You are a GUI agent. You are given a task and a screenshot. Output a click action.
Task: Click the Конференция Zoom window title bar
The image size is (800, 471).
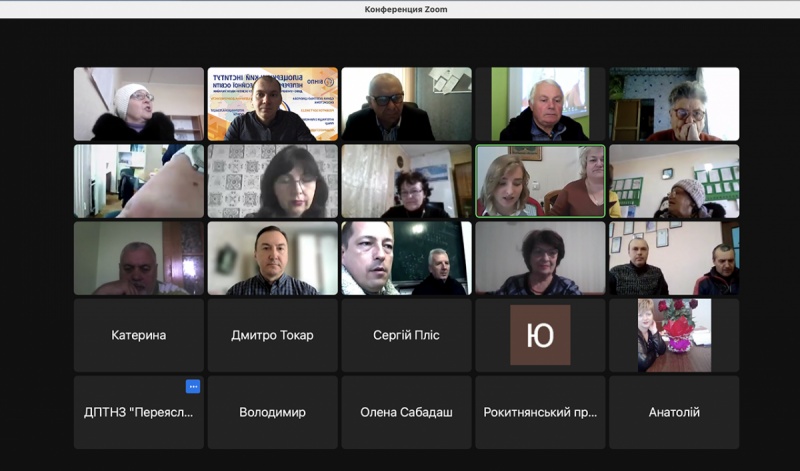(x=400, y=9)
